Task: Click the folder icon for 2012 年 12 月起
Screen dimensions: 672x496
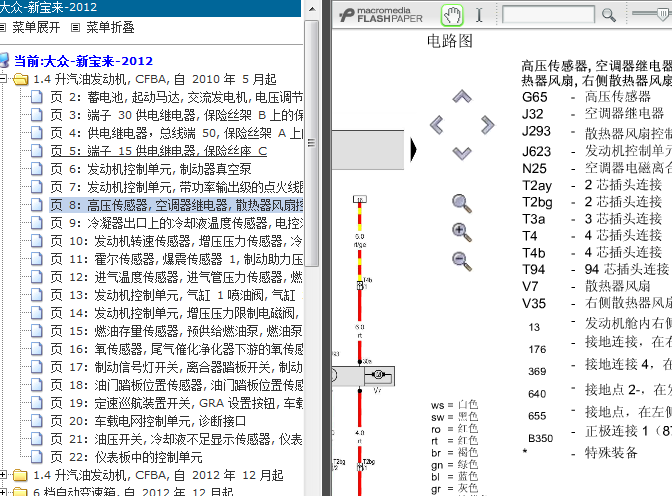Action: pos(21,475)
